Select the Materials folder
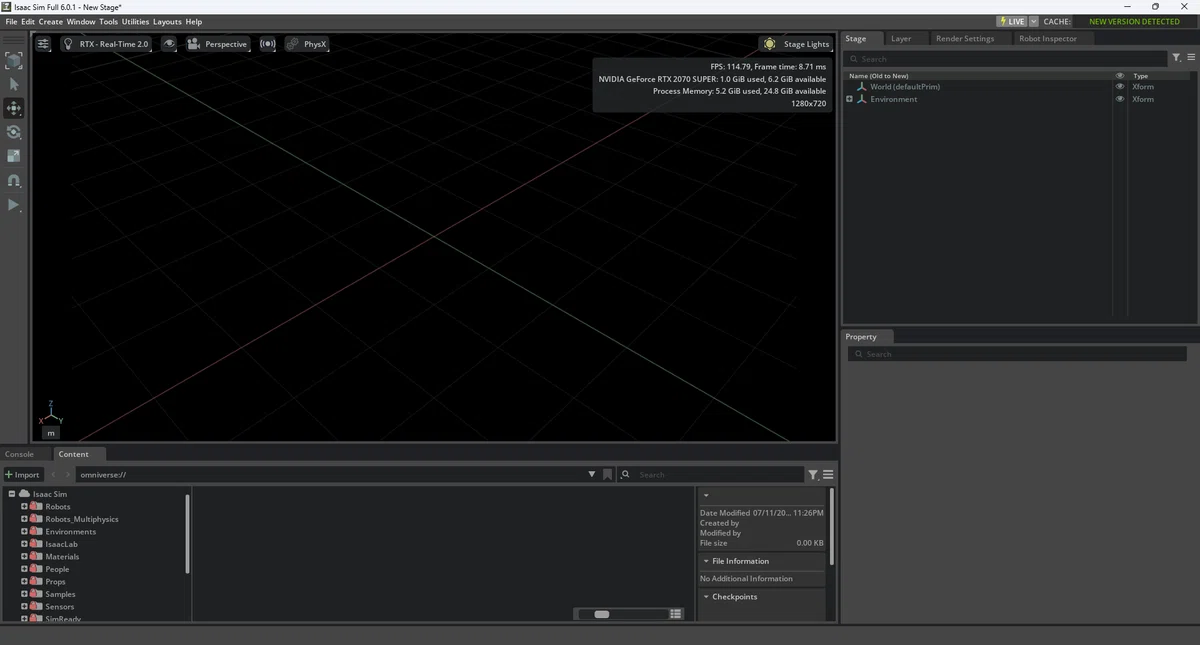 point(62,557)
